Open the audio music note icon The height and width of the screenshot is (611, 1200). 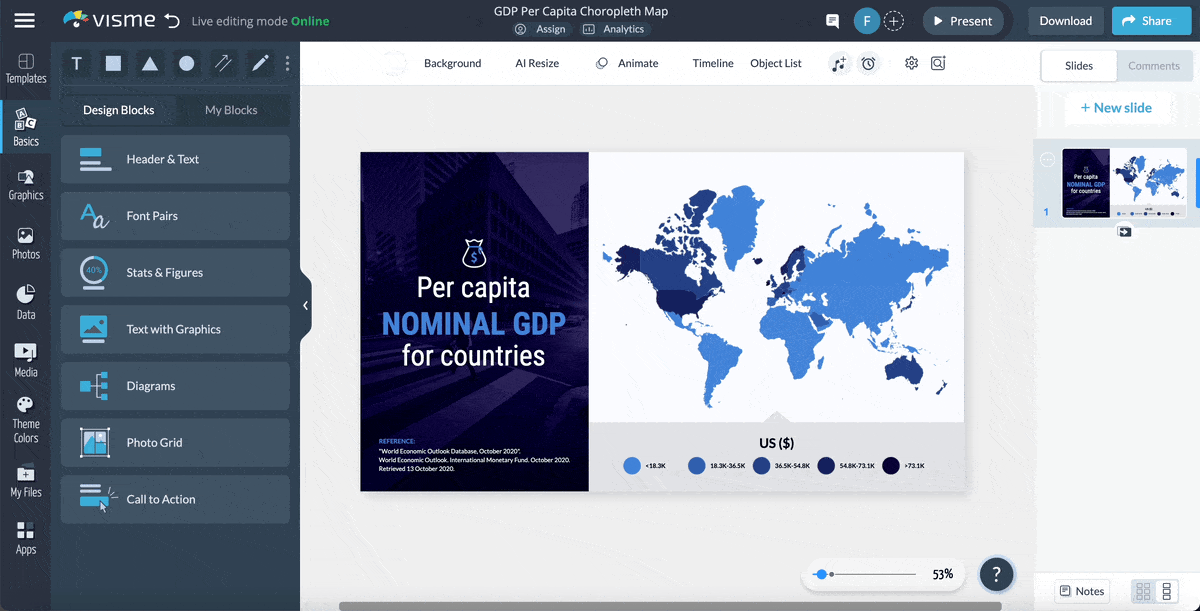click(x=839, y=64)
